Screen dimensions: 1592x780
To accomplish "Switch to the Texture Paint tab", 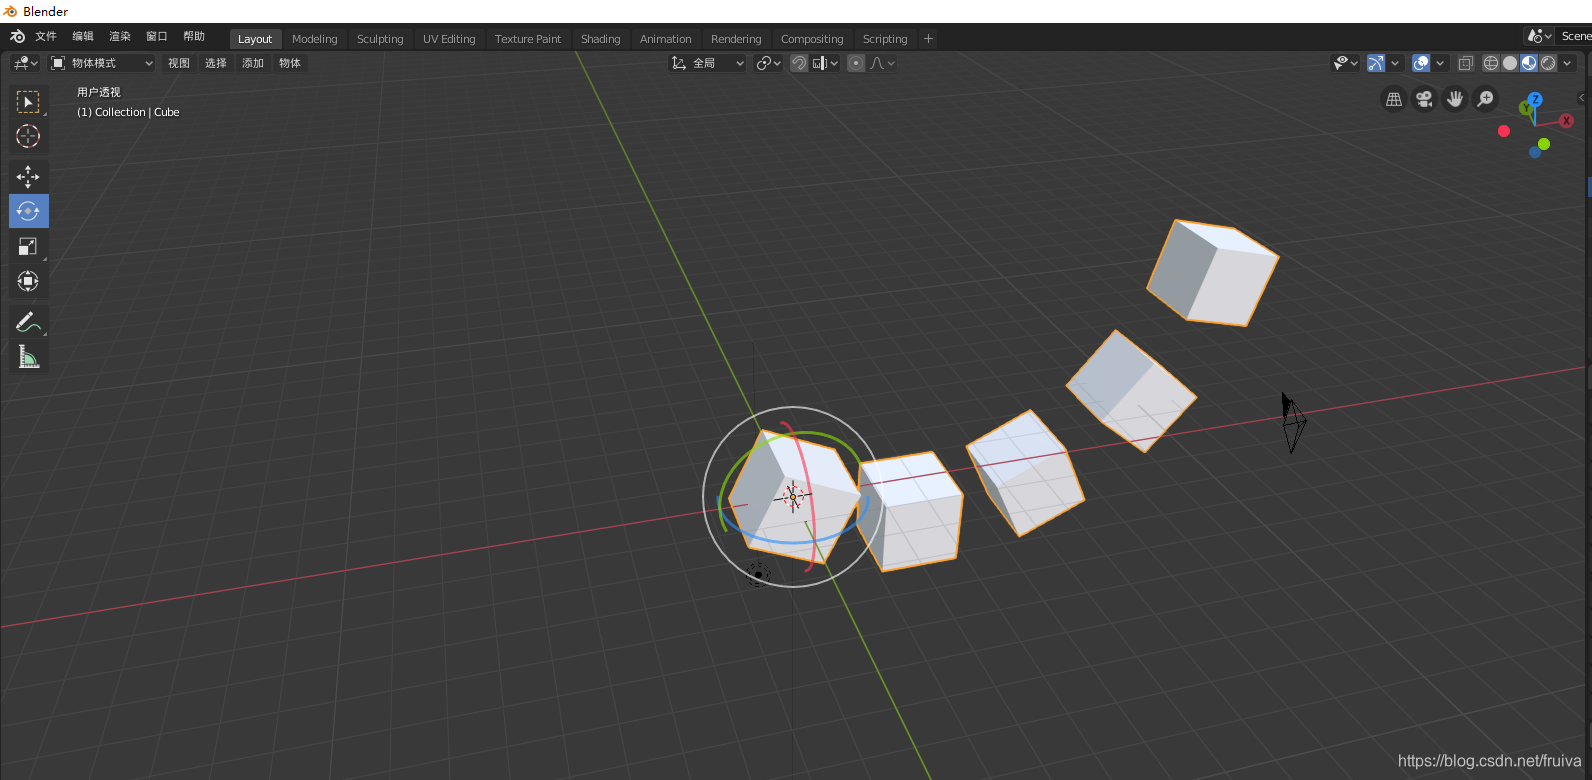I will [x=528, y=39].
